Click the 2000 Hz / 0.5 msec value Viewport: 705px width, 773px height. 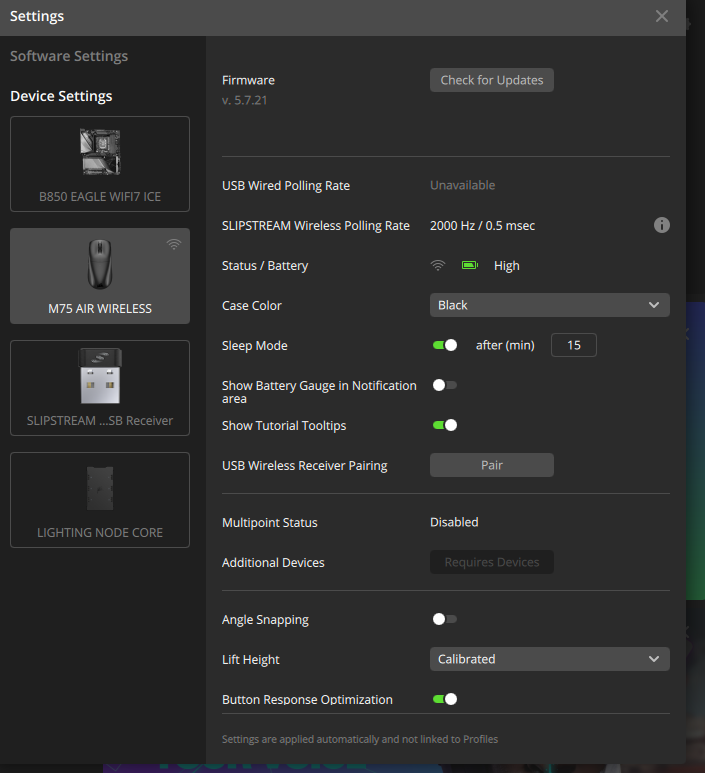tap(482, 226)
